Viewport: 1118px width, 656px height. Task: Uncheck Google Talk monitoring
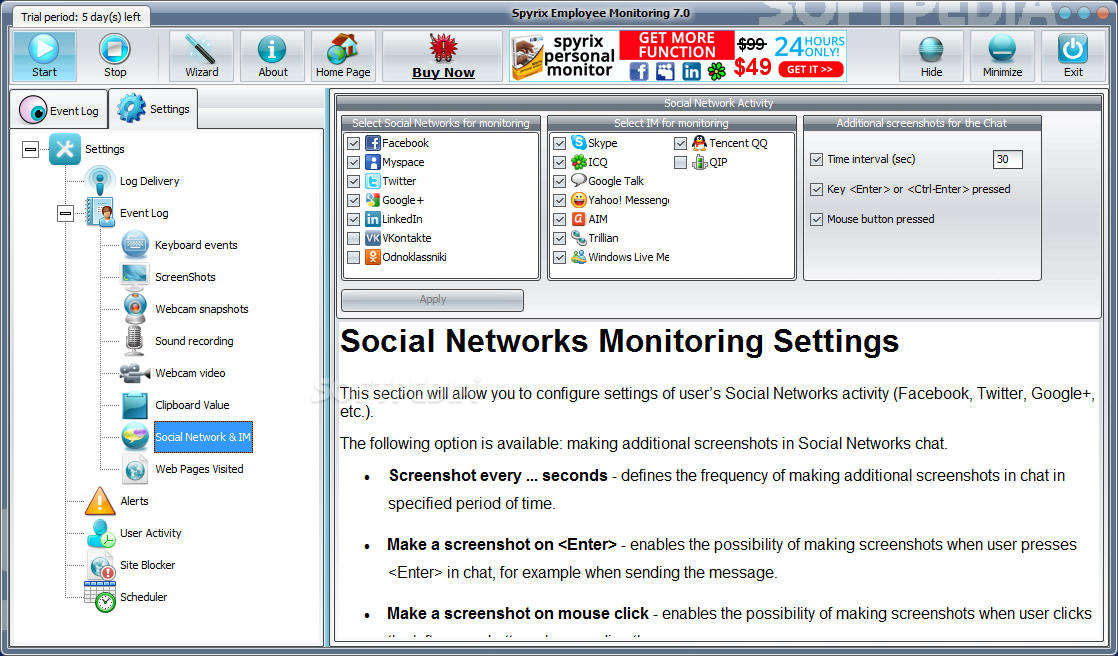pos(560,181)
